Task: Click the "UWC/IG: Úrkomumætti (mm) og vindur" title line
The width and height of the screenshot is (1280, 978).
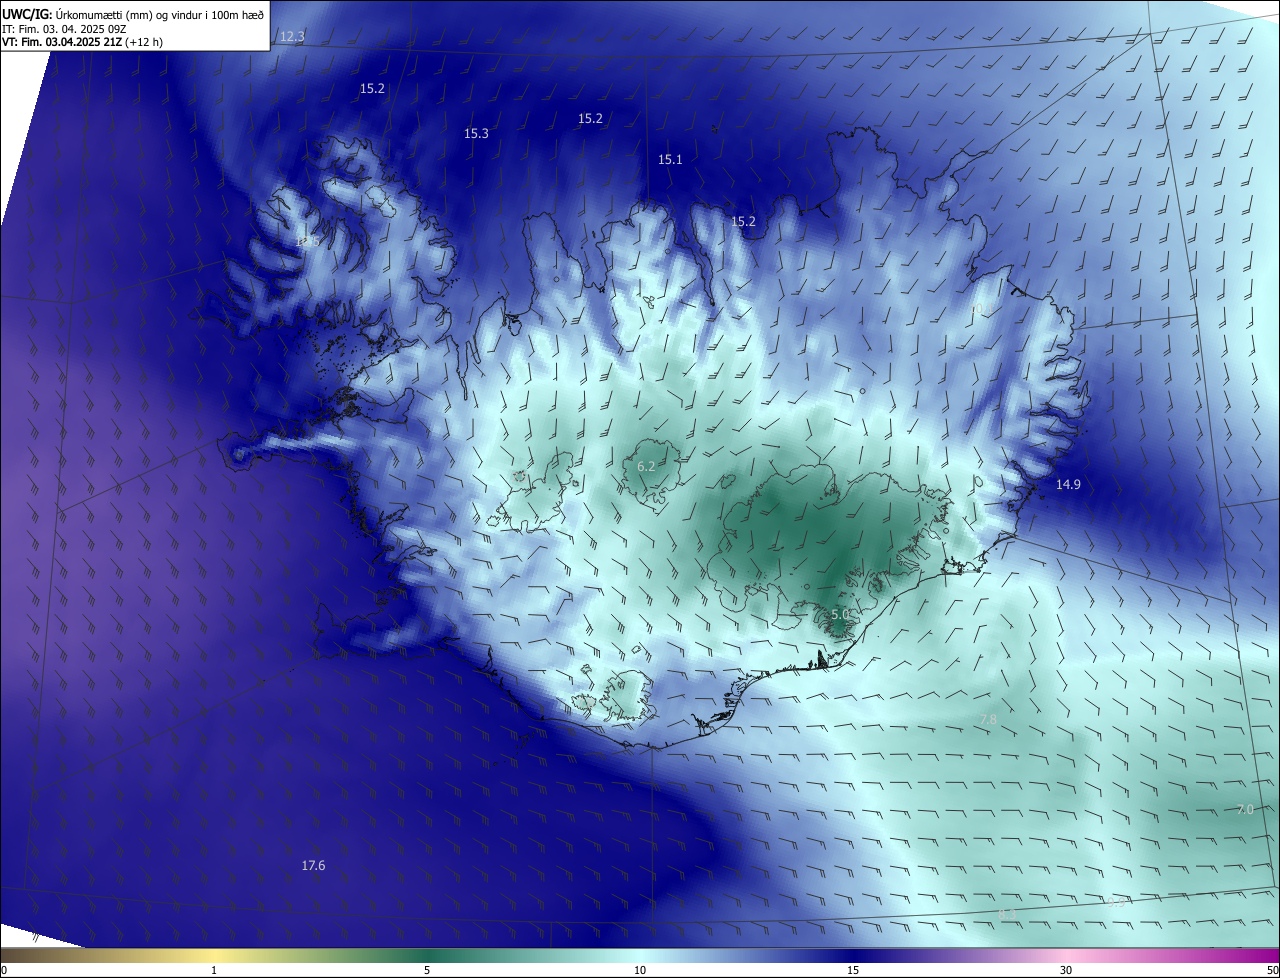Action: (x=133, y=13)
